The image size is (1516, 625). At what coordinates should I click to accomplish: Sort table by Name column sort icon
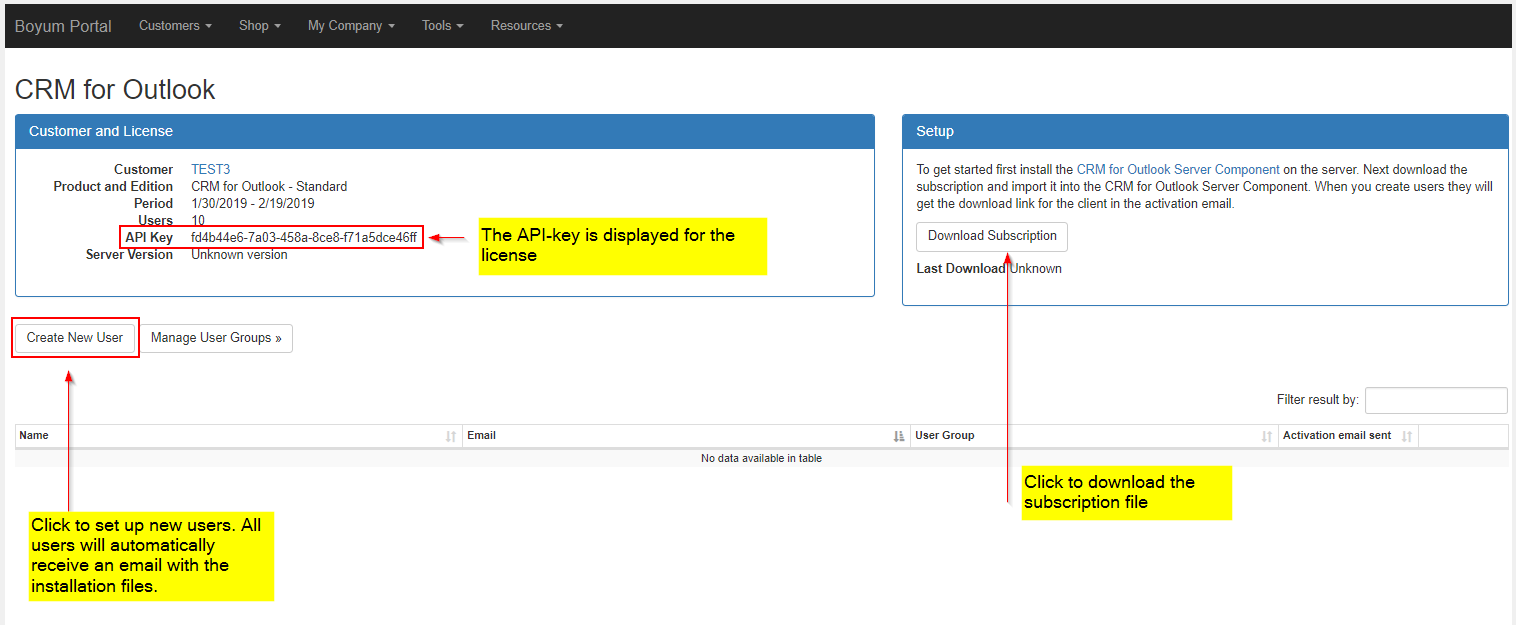[x=451, y=436]
